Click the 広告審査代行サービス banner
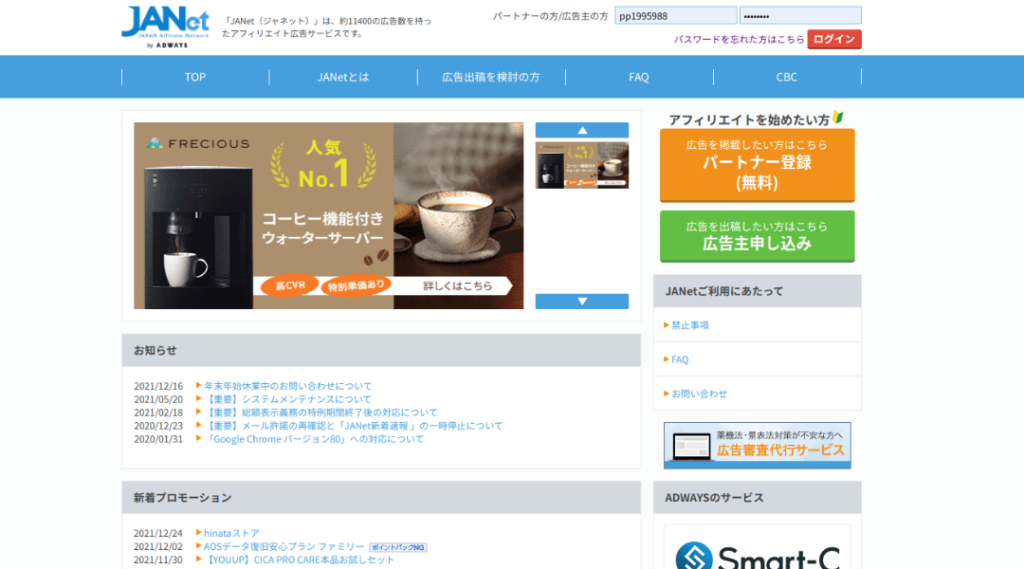 (x=757, y=445)
